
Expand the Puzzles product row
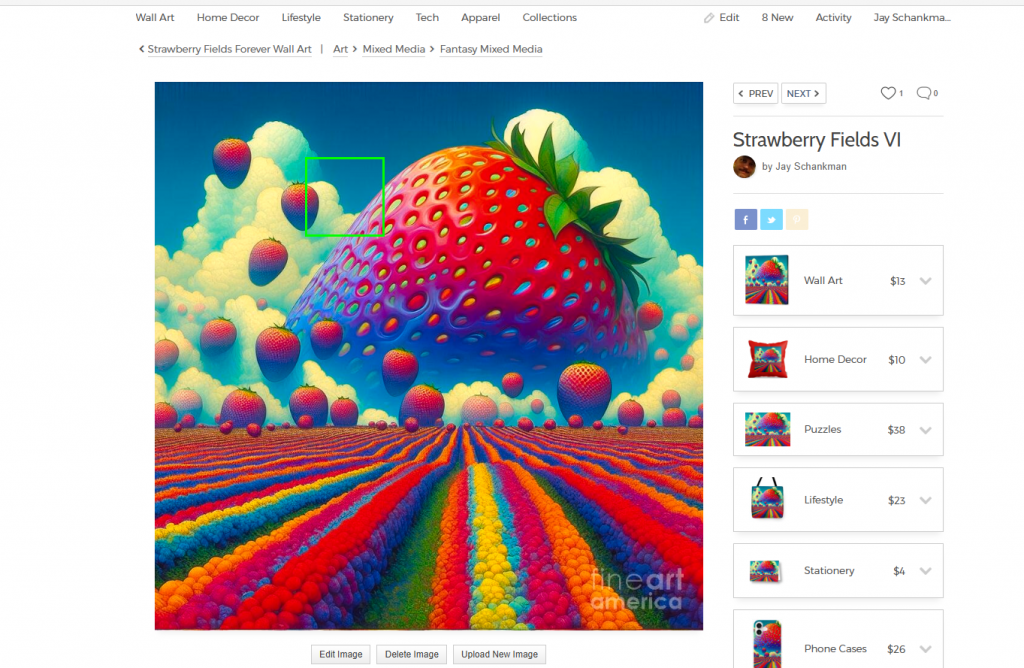pos(925,430)
